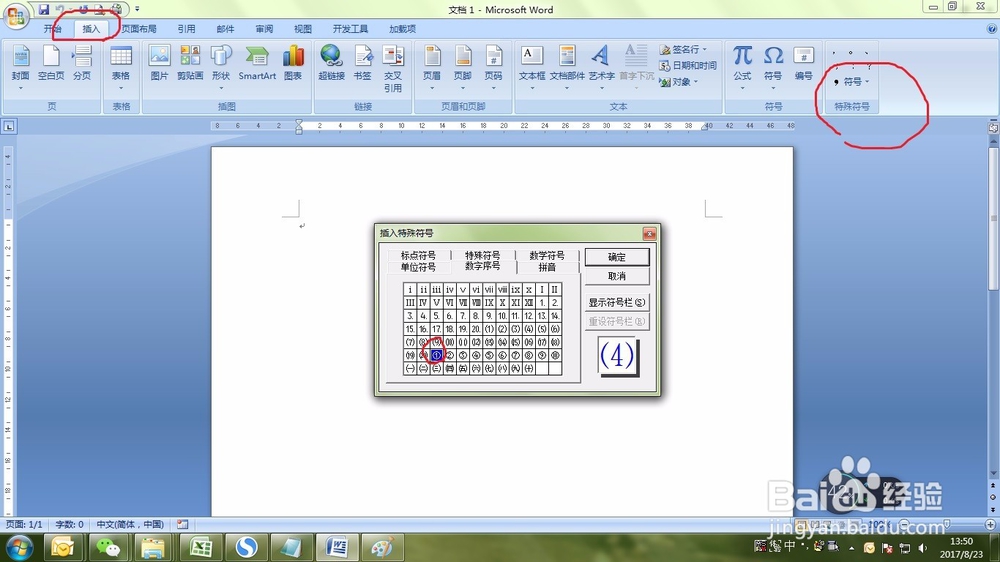Viewport: 1000px width, 562px height.
Task: Switch to the 审阅 ribbon tab
Action: pyautogui.click(x=264, y=29)
